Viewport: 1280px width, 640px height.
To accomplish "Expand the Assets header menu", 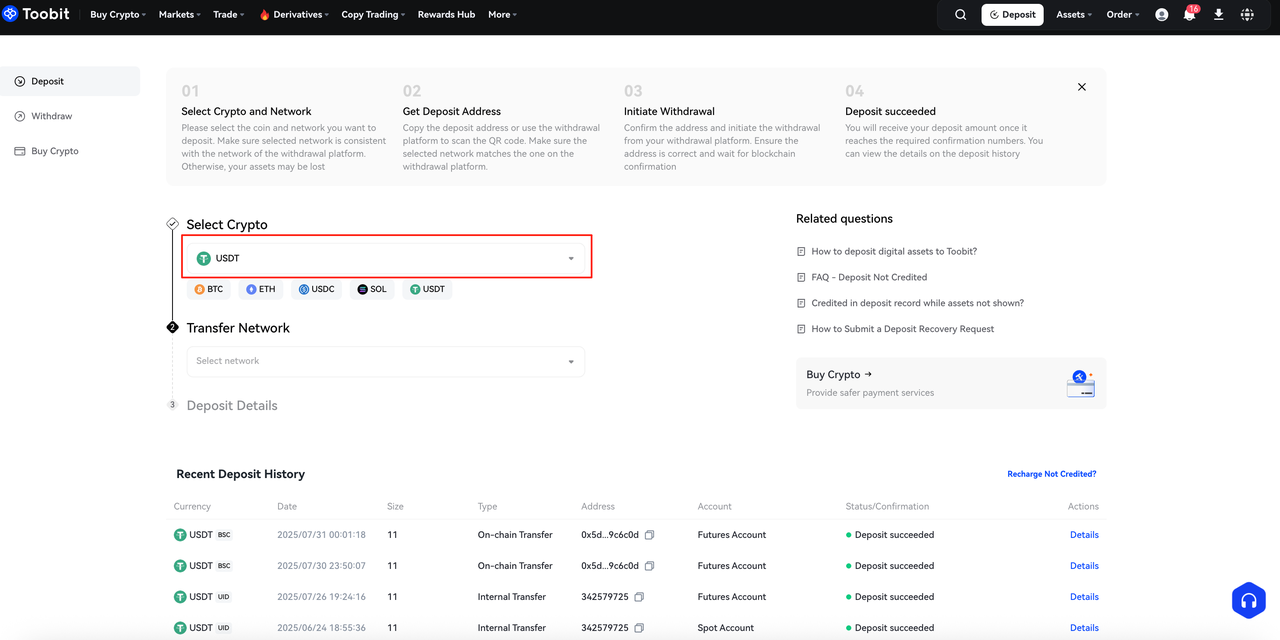I will 1074,15.
